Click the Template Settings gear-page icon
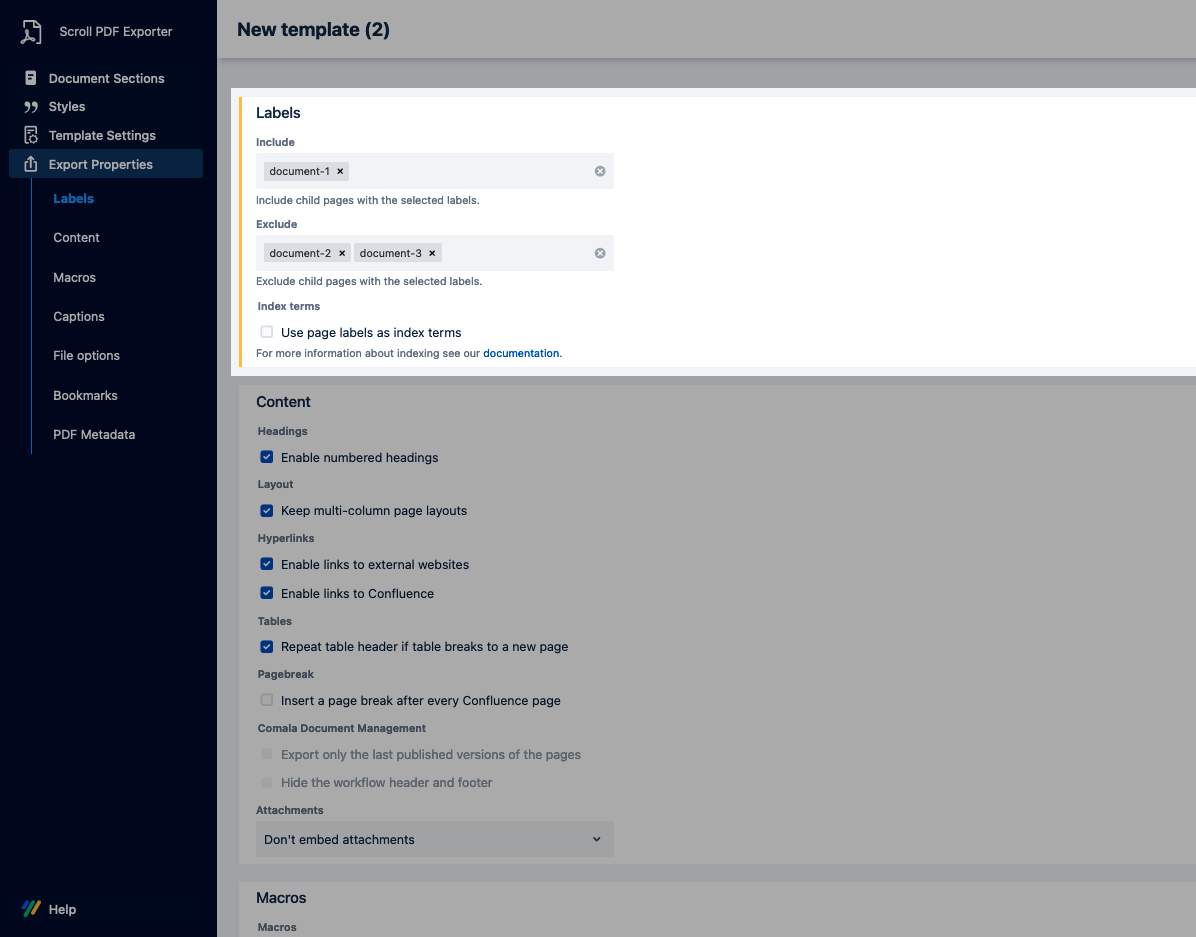 pyautogui.click(x=31, y=135)
